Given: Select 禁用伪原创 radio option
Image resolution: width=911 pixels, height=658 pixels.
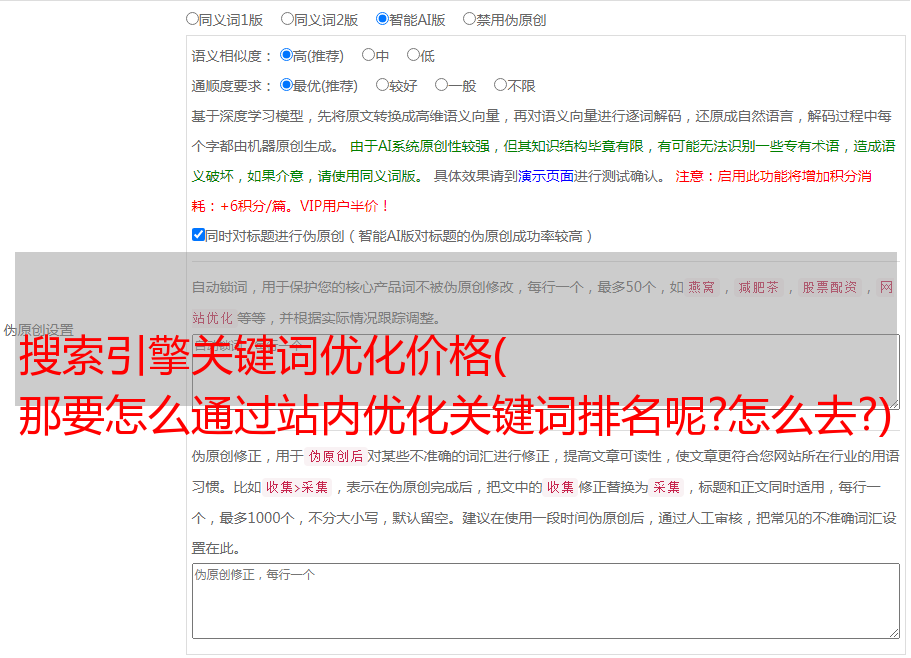Looking at the screenshot, I should (x=469, y=19).
